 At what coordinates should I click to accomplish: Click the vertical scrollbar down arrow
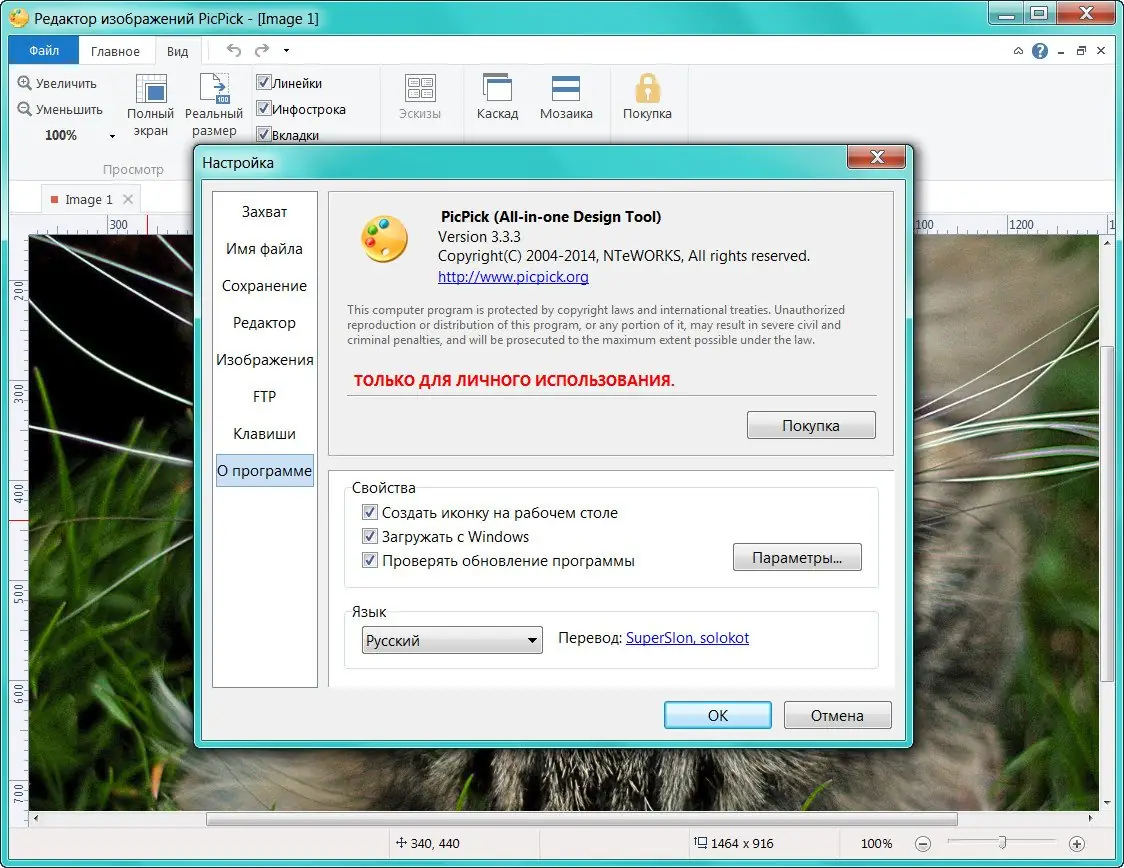pyautogui.click(x=1107, y=803)
